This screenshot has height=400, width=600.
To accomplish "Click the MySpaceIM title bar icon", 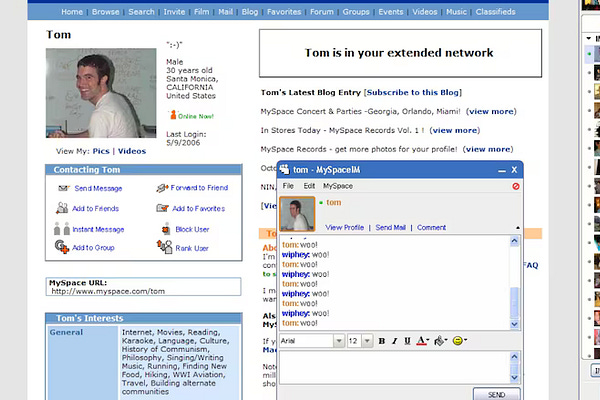I will coord(284,169).
